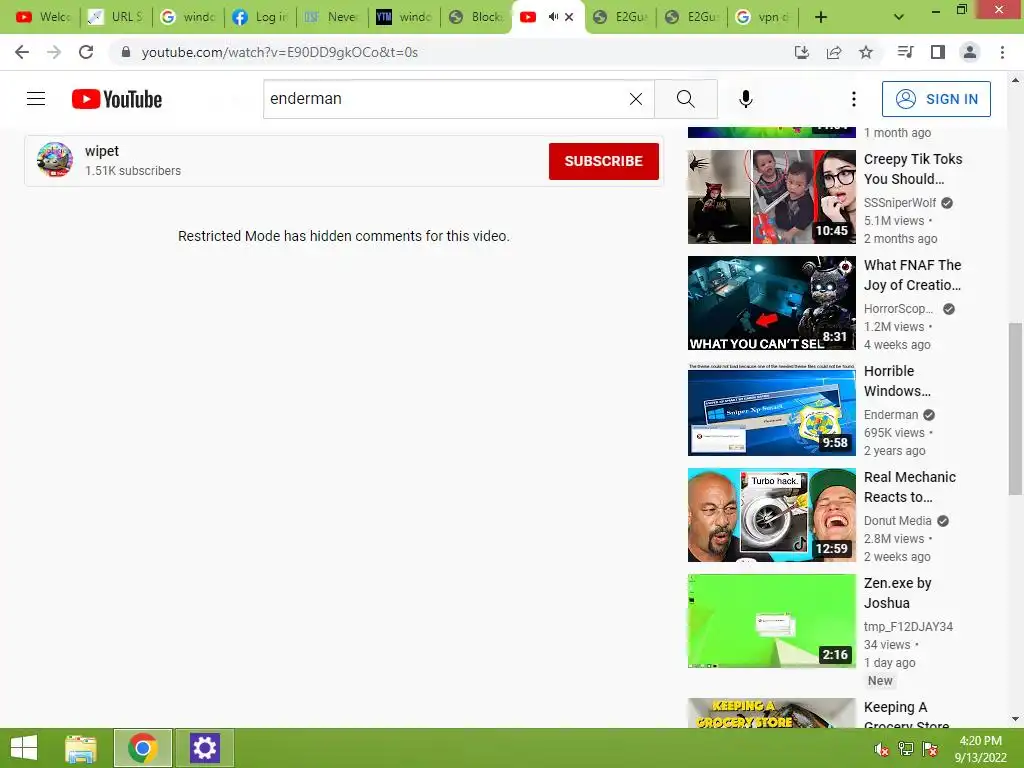Go back with browser back arrow
This screenshot has width=1024, height=768.
(x=22, y=52)
